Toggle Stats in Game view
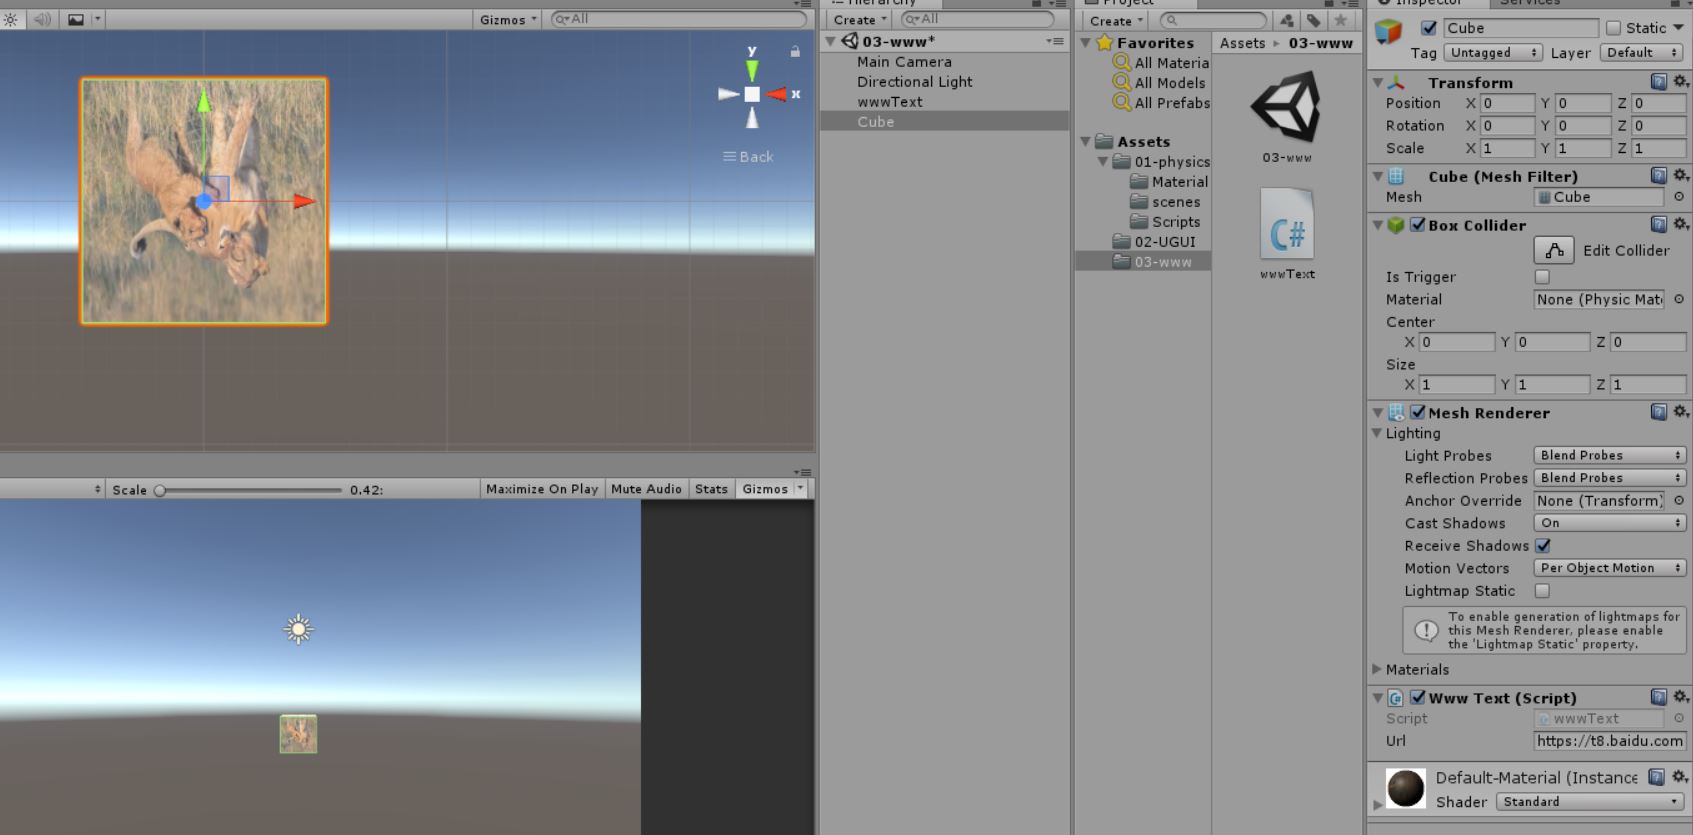The height and width of the screenshot is (835, 1693). (x=711, y=489)
